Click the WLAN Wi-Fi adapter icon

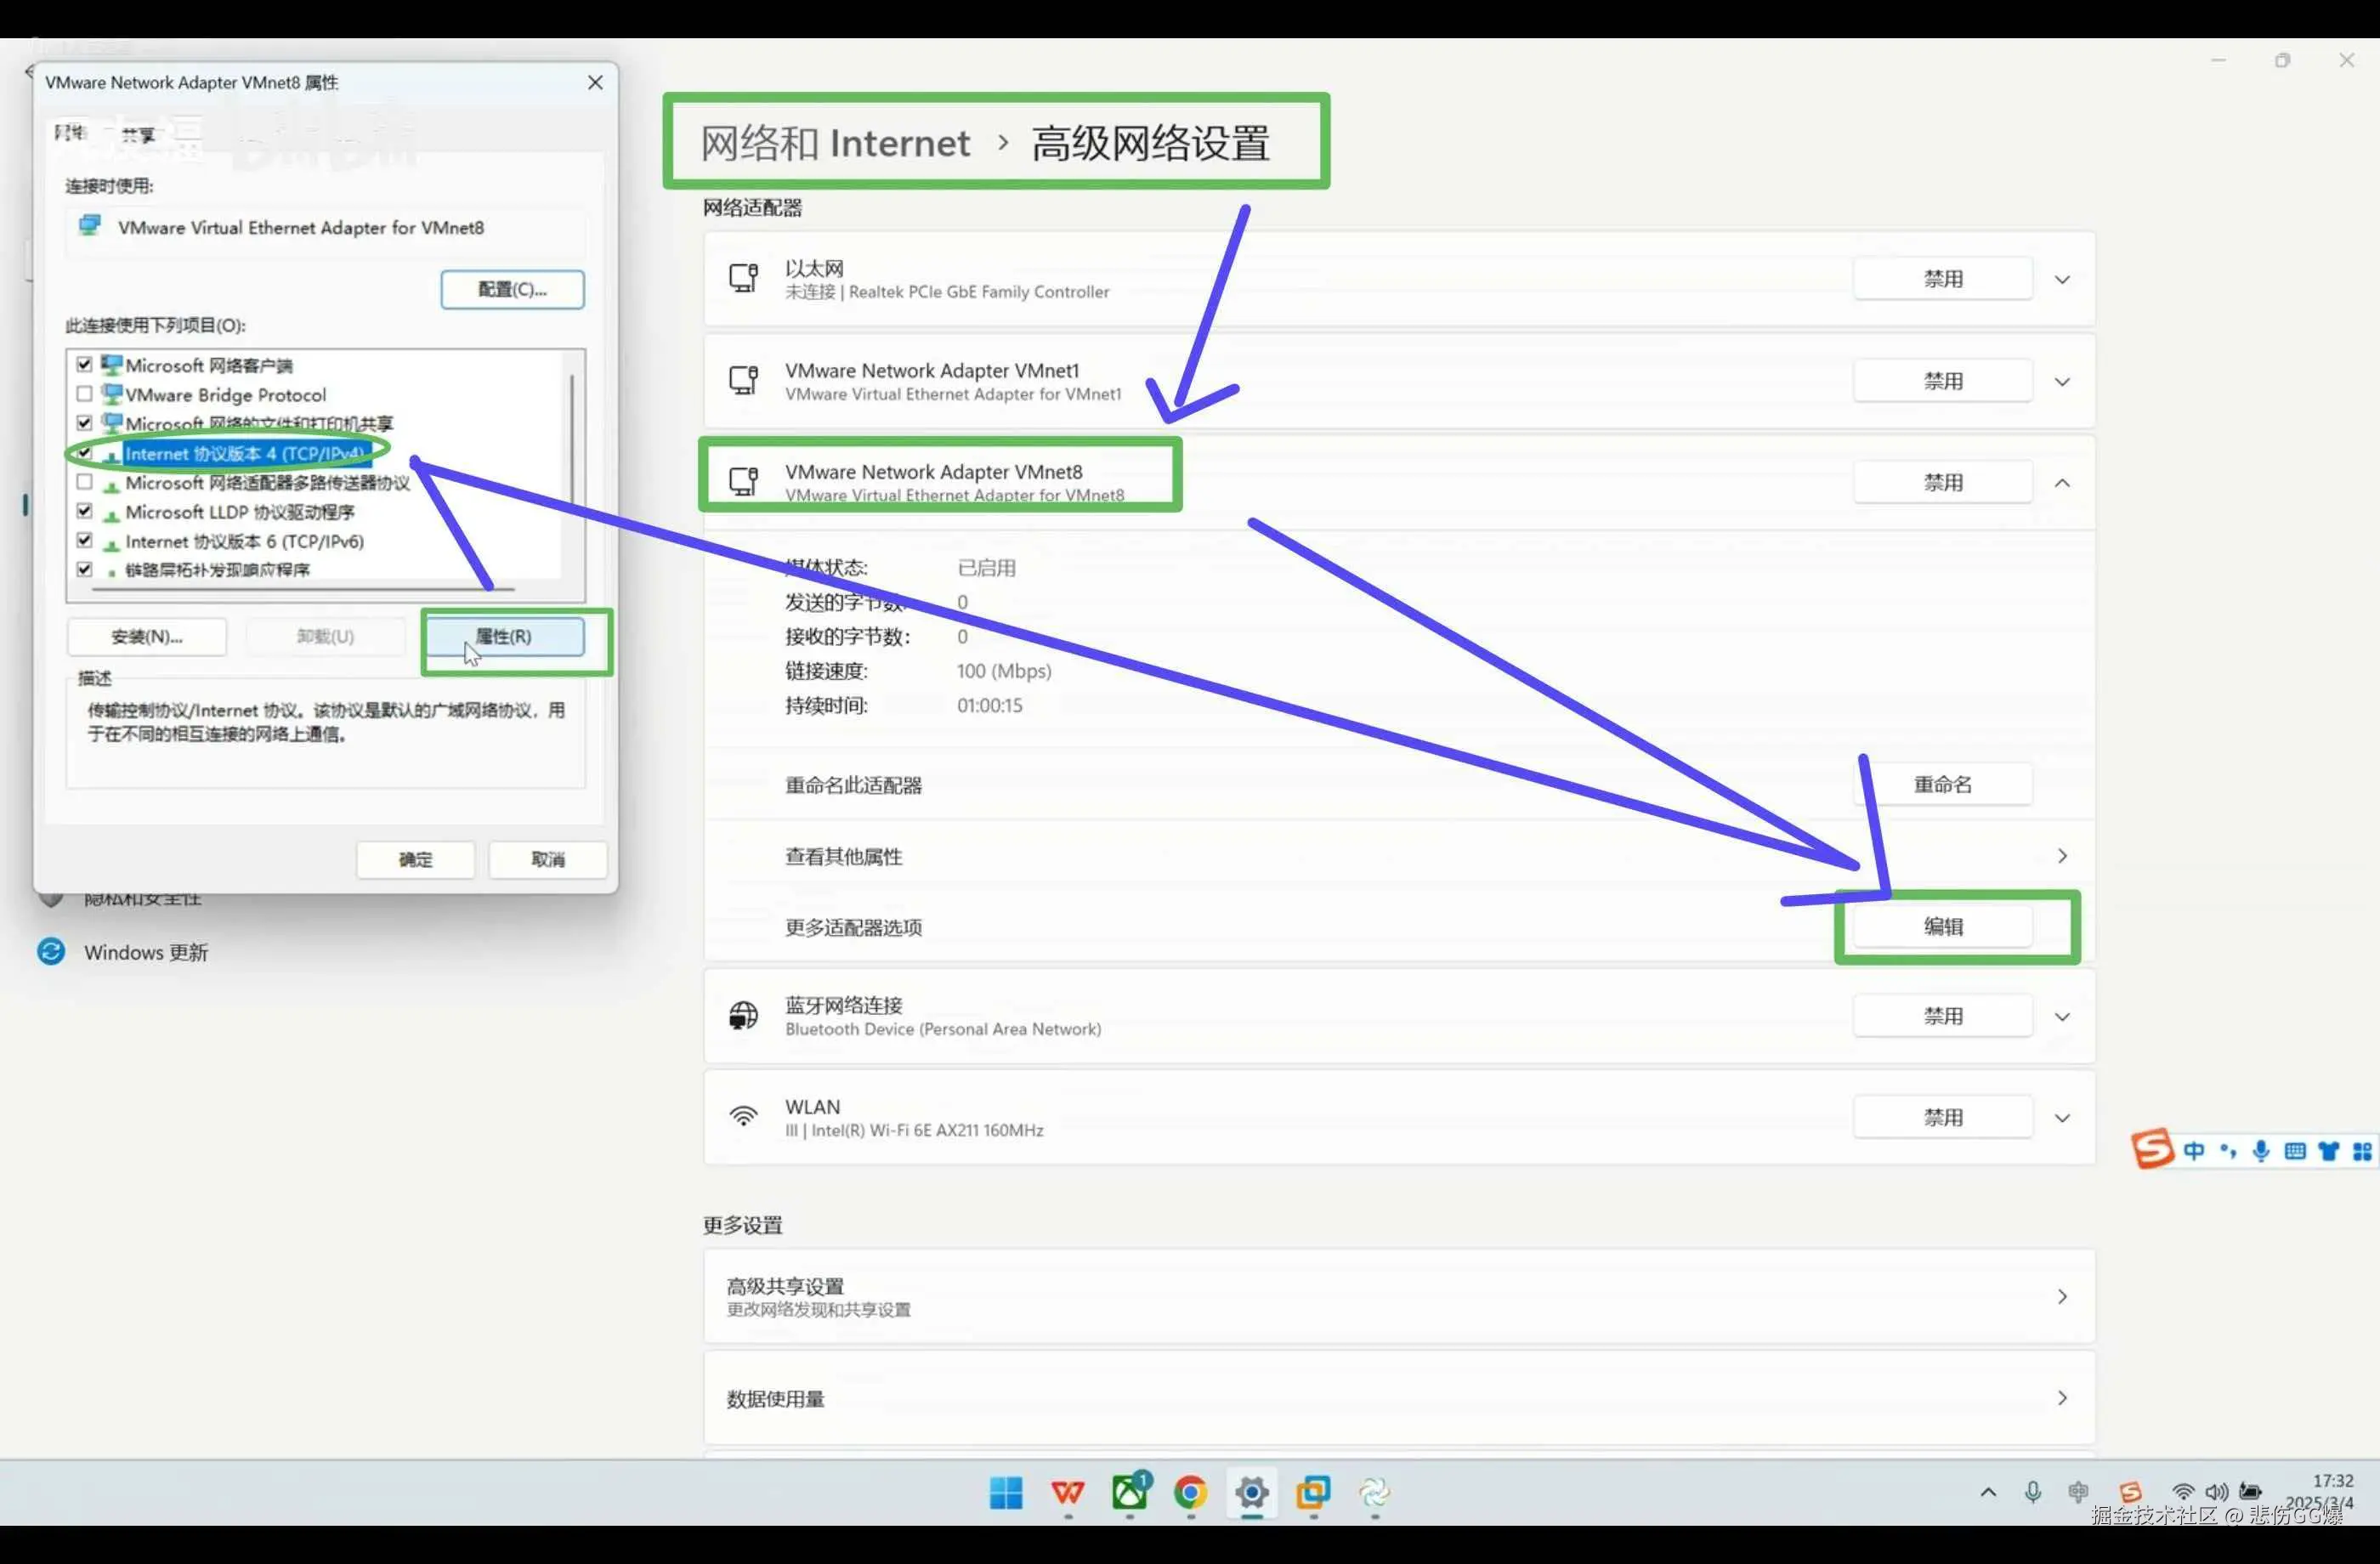(x=743, y=1117)
